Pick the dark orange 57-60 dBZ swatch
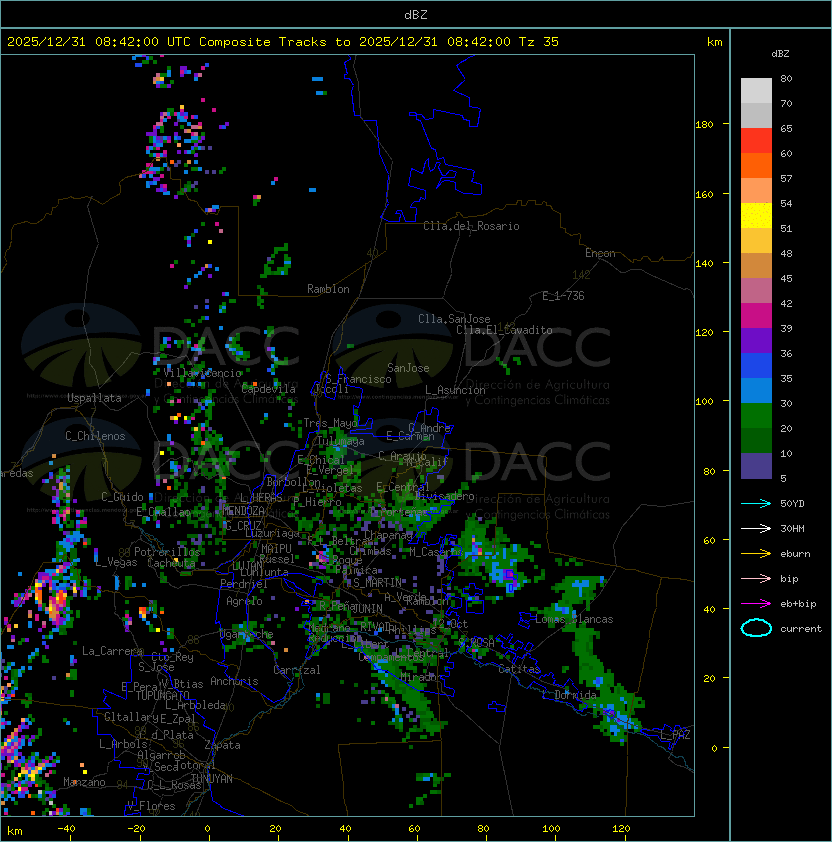The height and width of the screenshot is (842, 832). pyautogui.click(x=756, y=165)
